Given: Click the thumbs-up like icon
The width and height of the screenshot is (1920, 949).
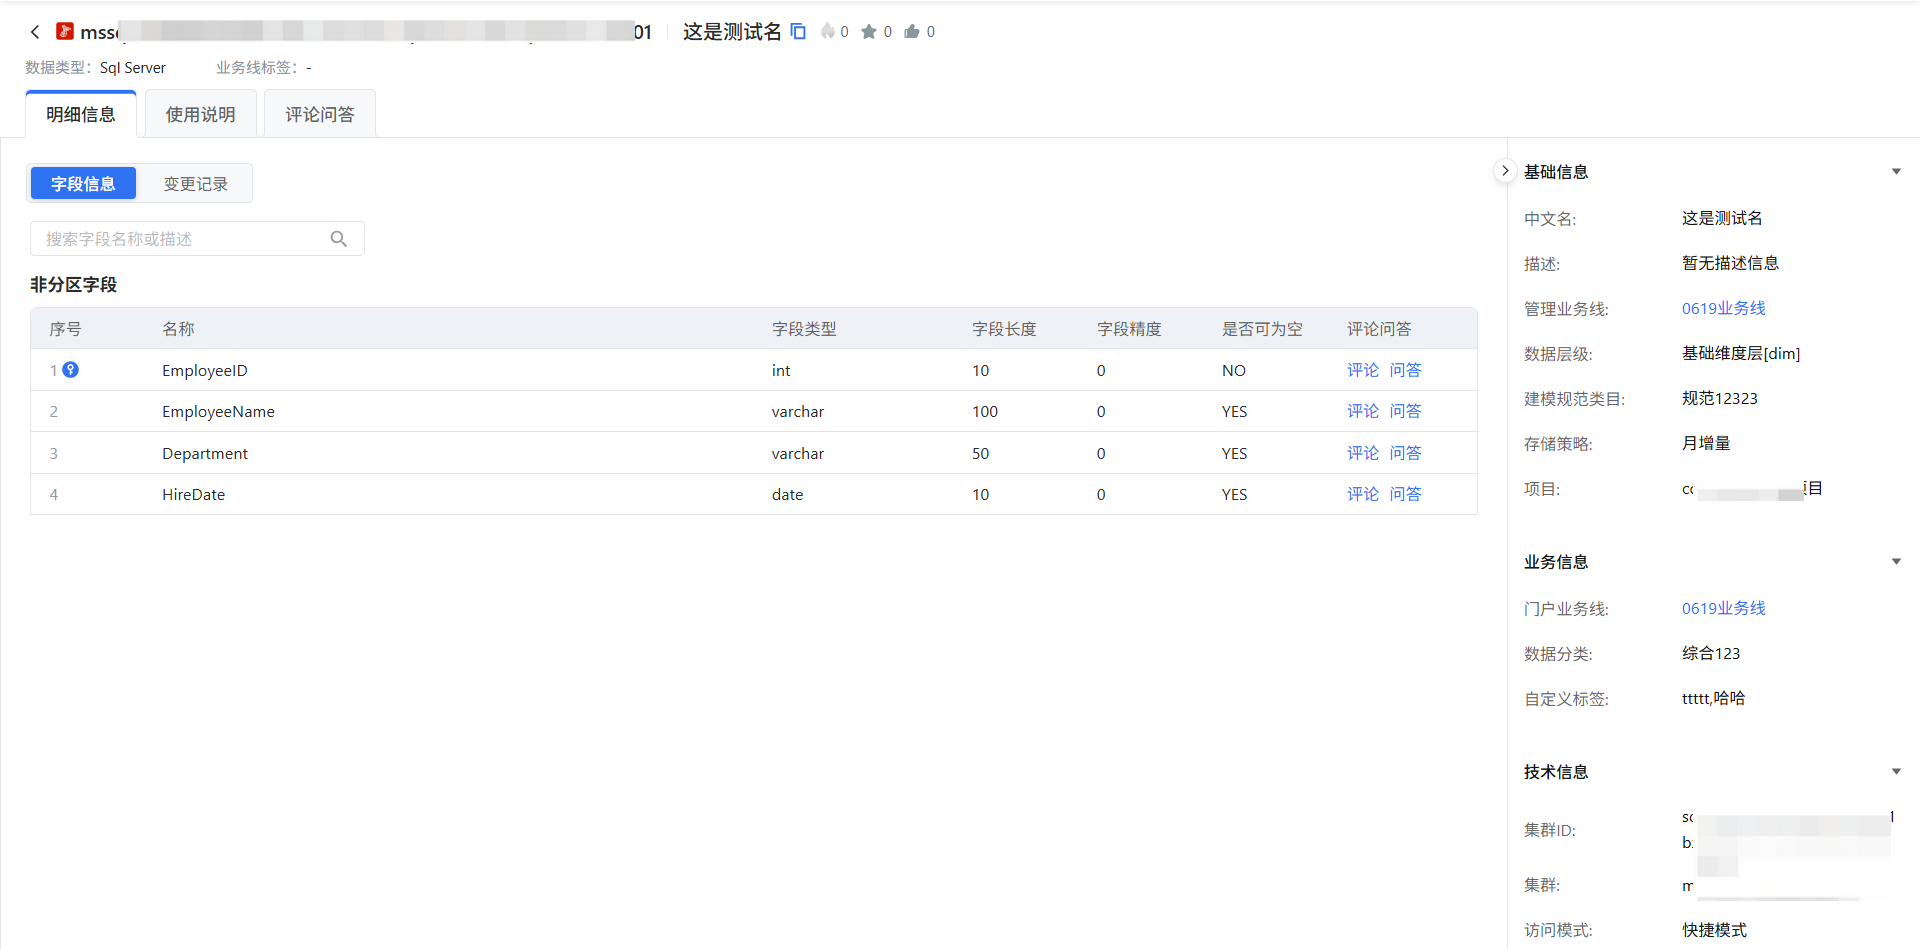Looking at the screenshot, I should tap(912, 32).
